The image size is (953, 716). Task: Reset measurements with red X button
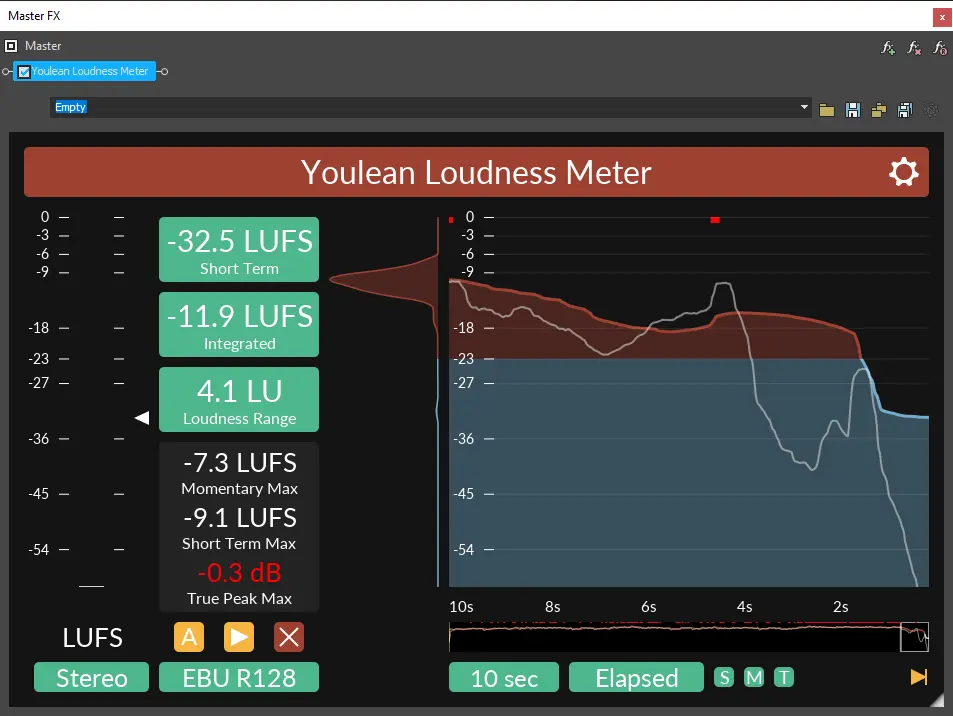coord(289,637)
